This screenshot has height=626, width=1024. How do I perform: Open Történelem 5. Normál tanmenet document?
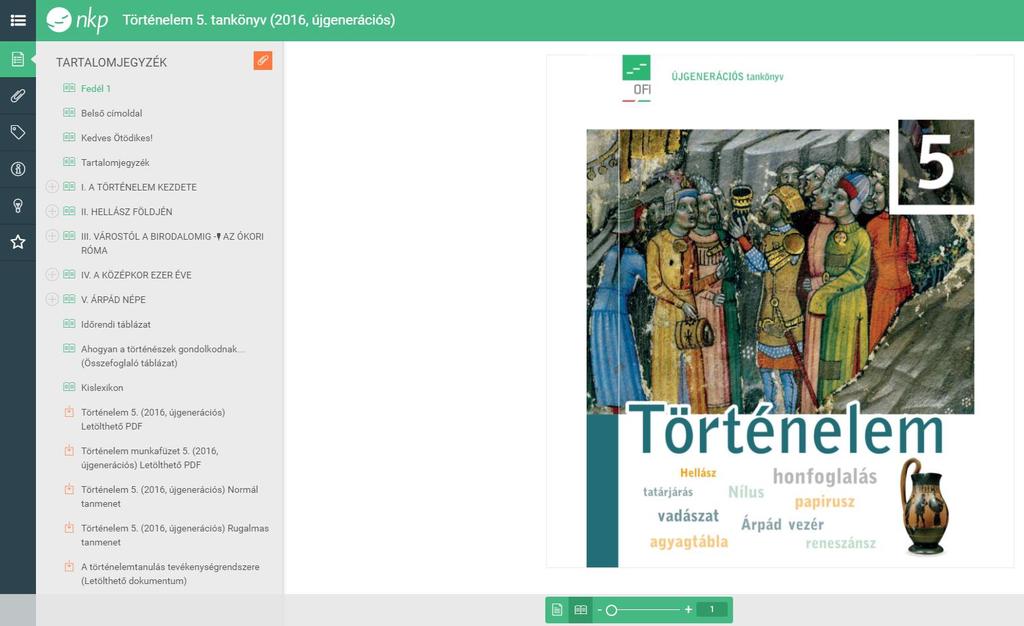point(169,496)
